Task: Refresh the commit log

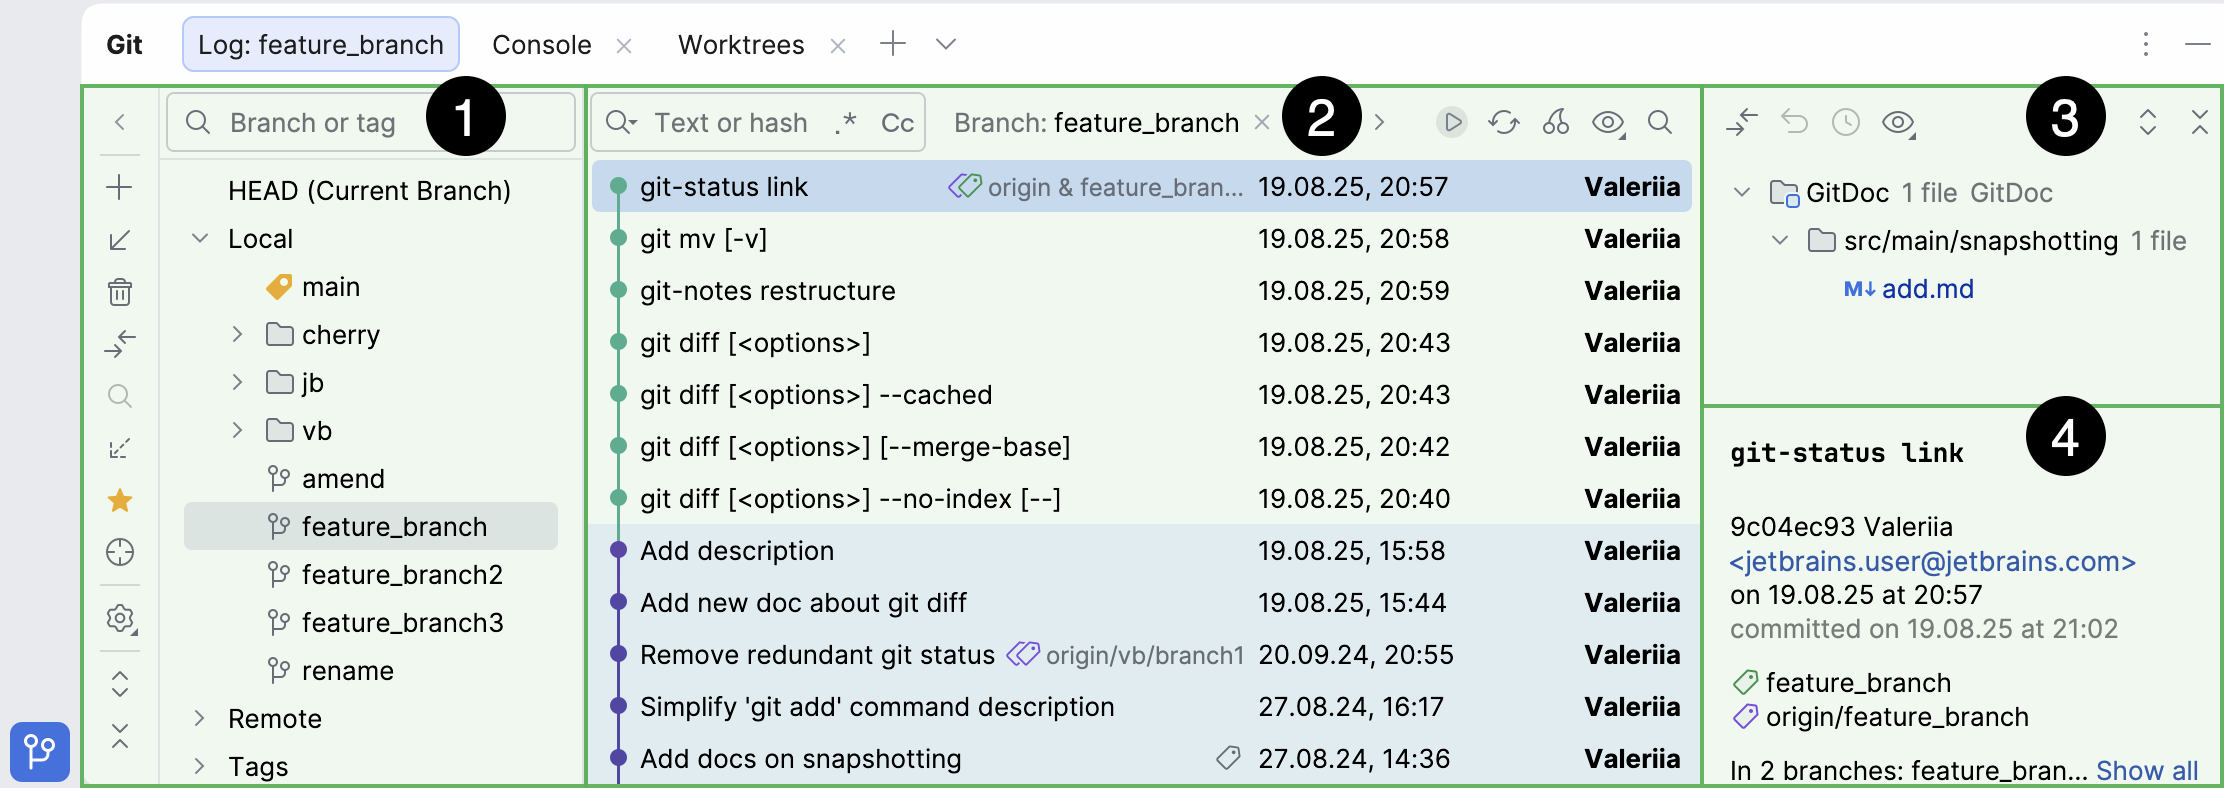Action: [x=1504, y=122]
